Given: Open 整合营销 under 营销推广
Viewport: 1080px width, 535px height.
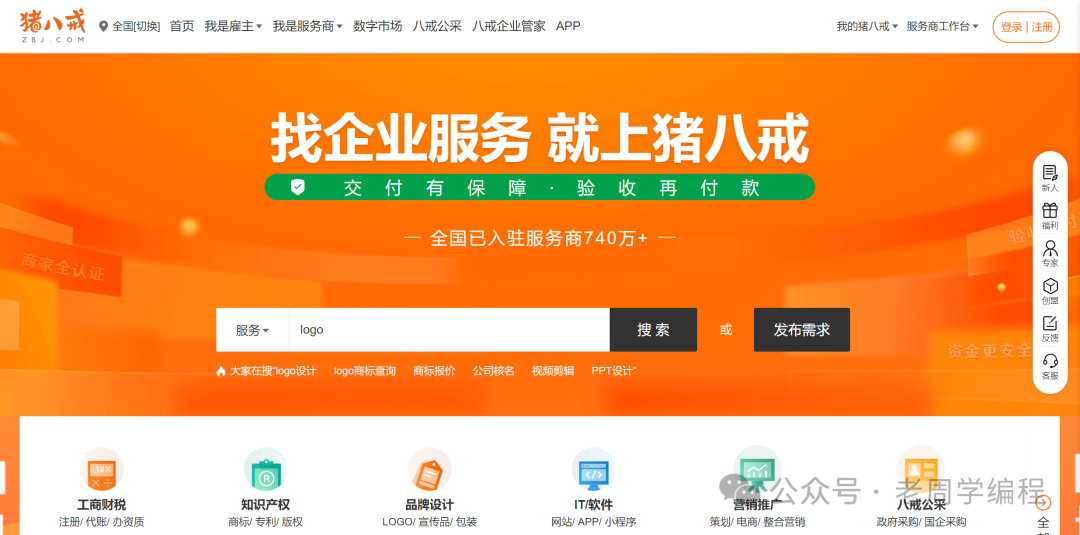Looking at the screenshot, I should click(784, 522).
